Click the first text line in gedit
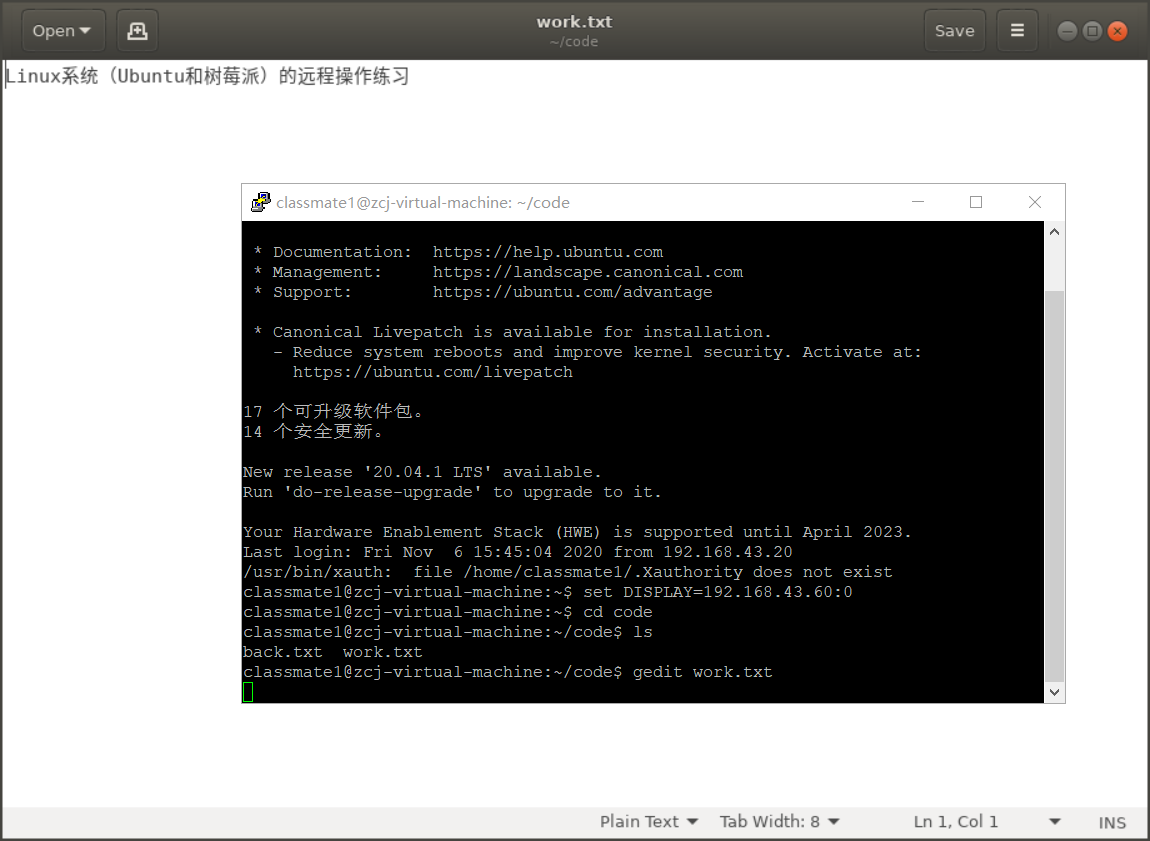 point(208,76)
